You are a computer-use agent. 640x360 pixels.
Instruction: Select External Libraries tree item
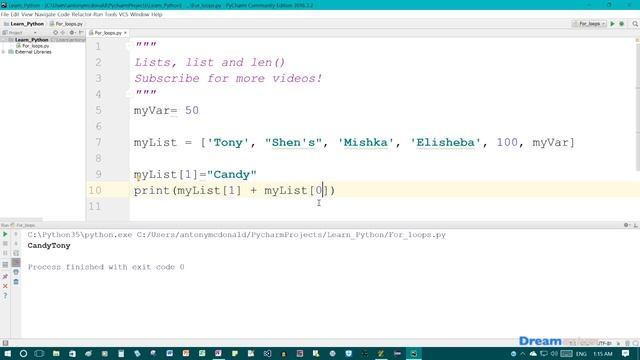[x=30, y=52]
